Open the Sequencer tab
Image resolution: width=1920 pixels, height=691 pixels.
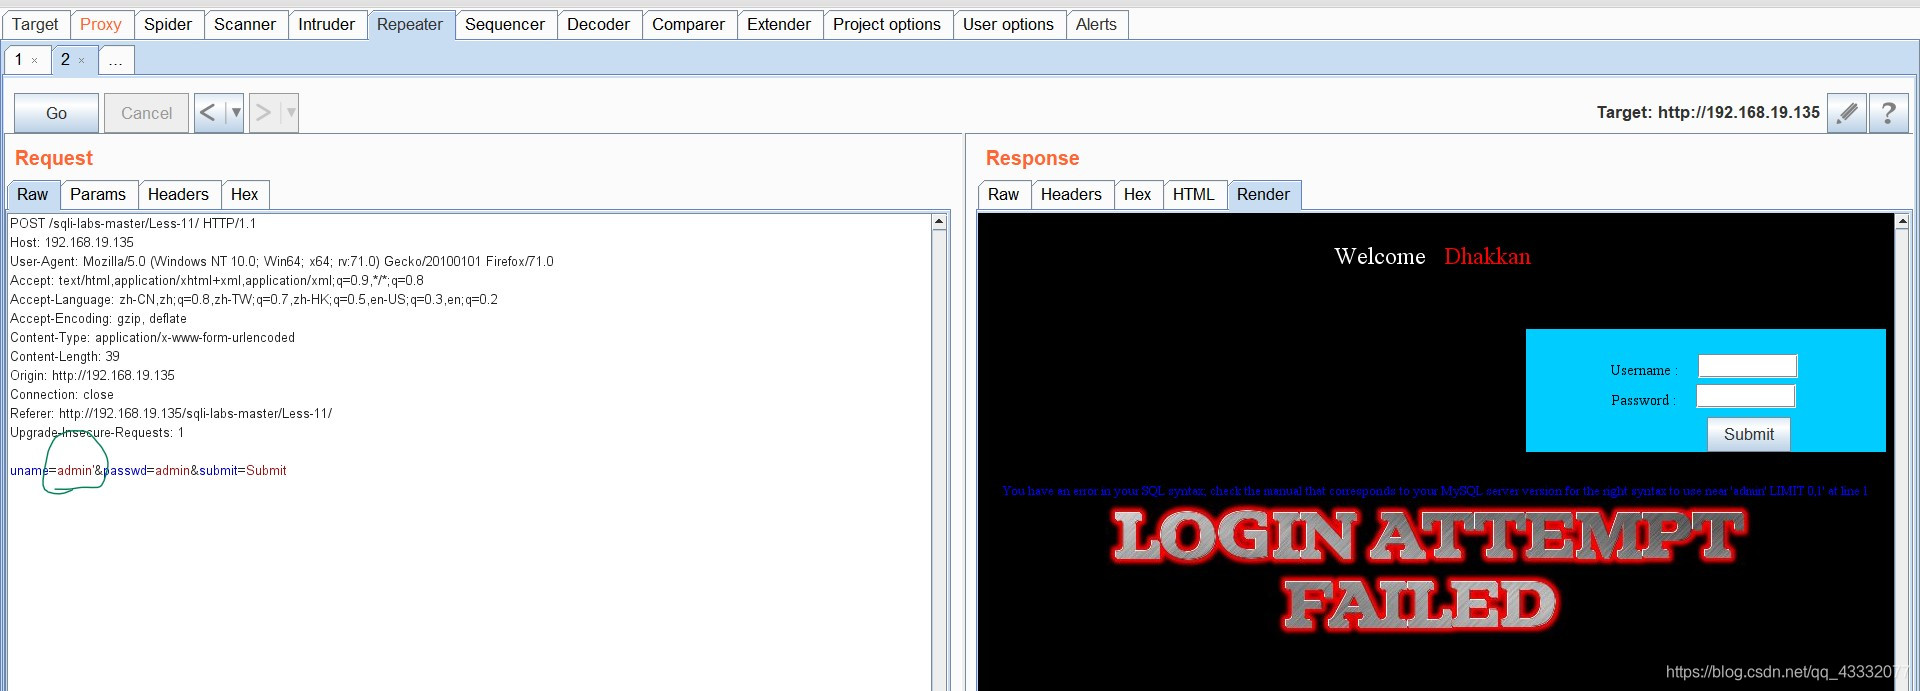click(x=505, y=24)
